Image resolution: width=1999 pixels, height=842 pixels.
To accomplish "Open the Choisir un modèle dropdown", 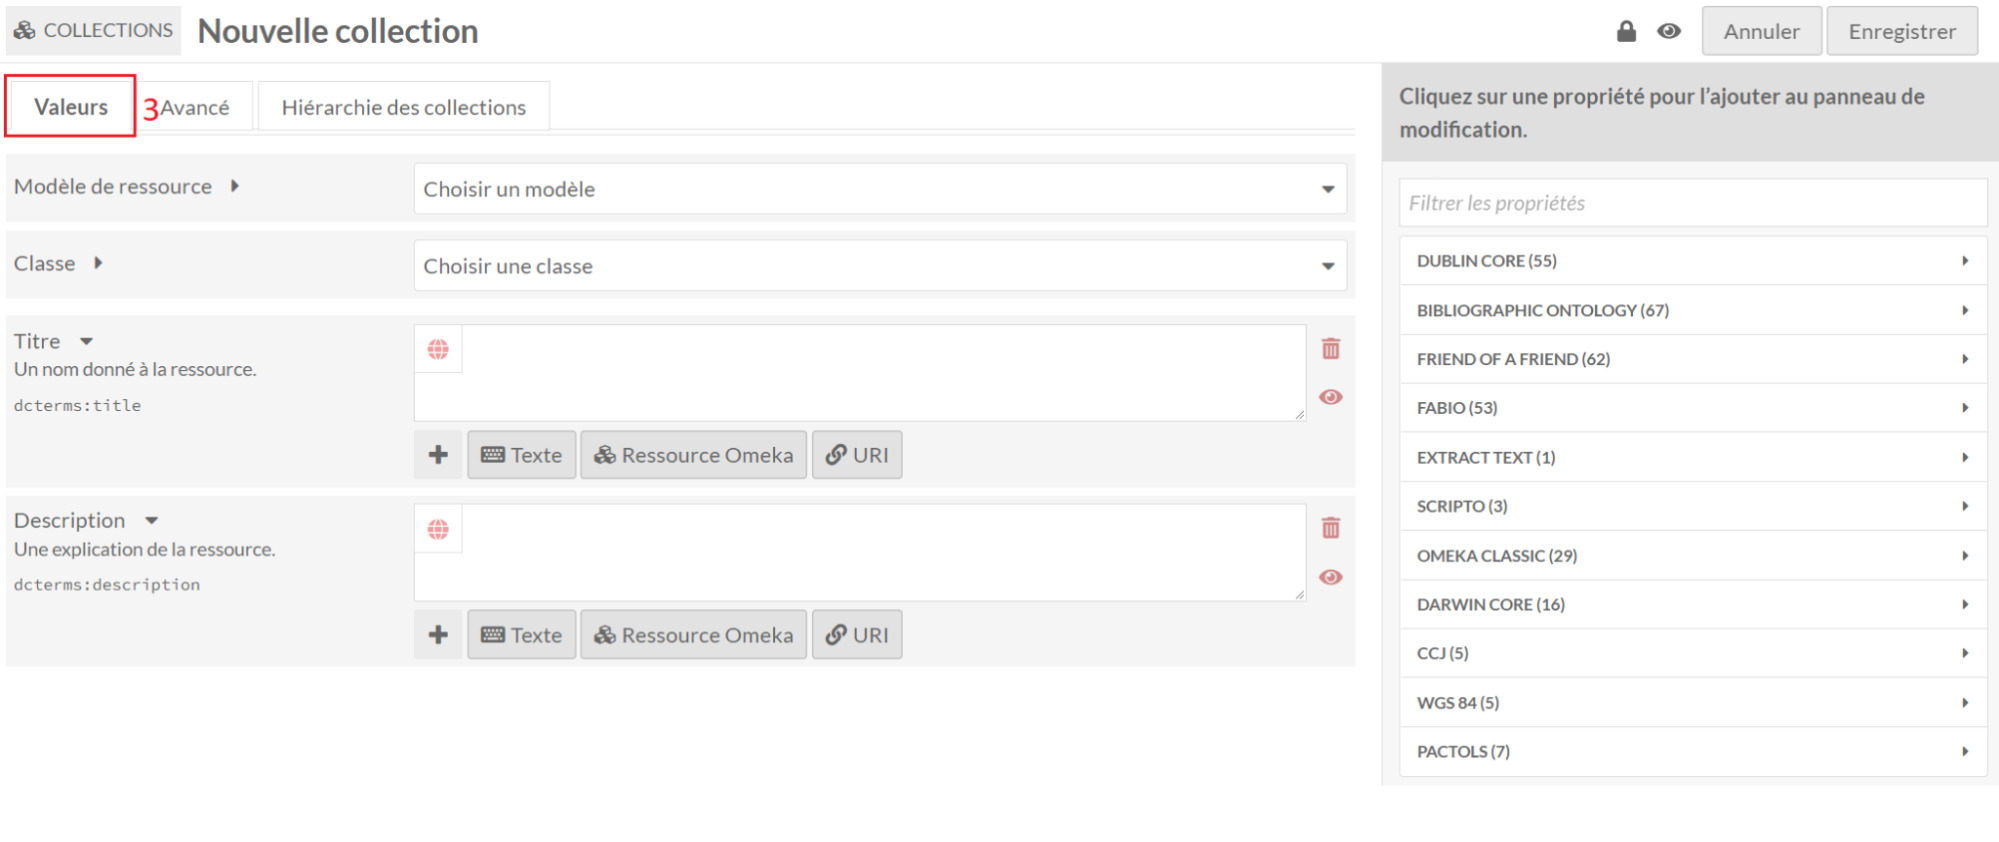I will [879, 189].
